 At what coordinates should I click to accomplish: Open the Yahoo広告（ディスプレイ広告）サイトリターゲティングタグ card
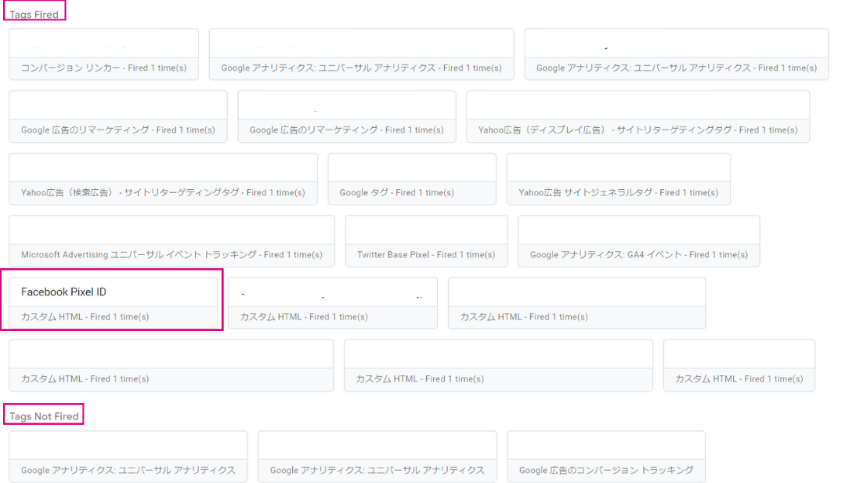(x=638, y=117)
